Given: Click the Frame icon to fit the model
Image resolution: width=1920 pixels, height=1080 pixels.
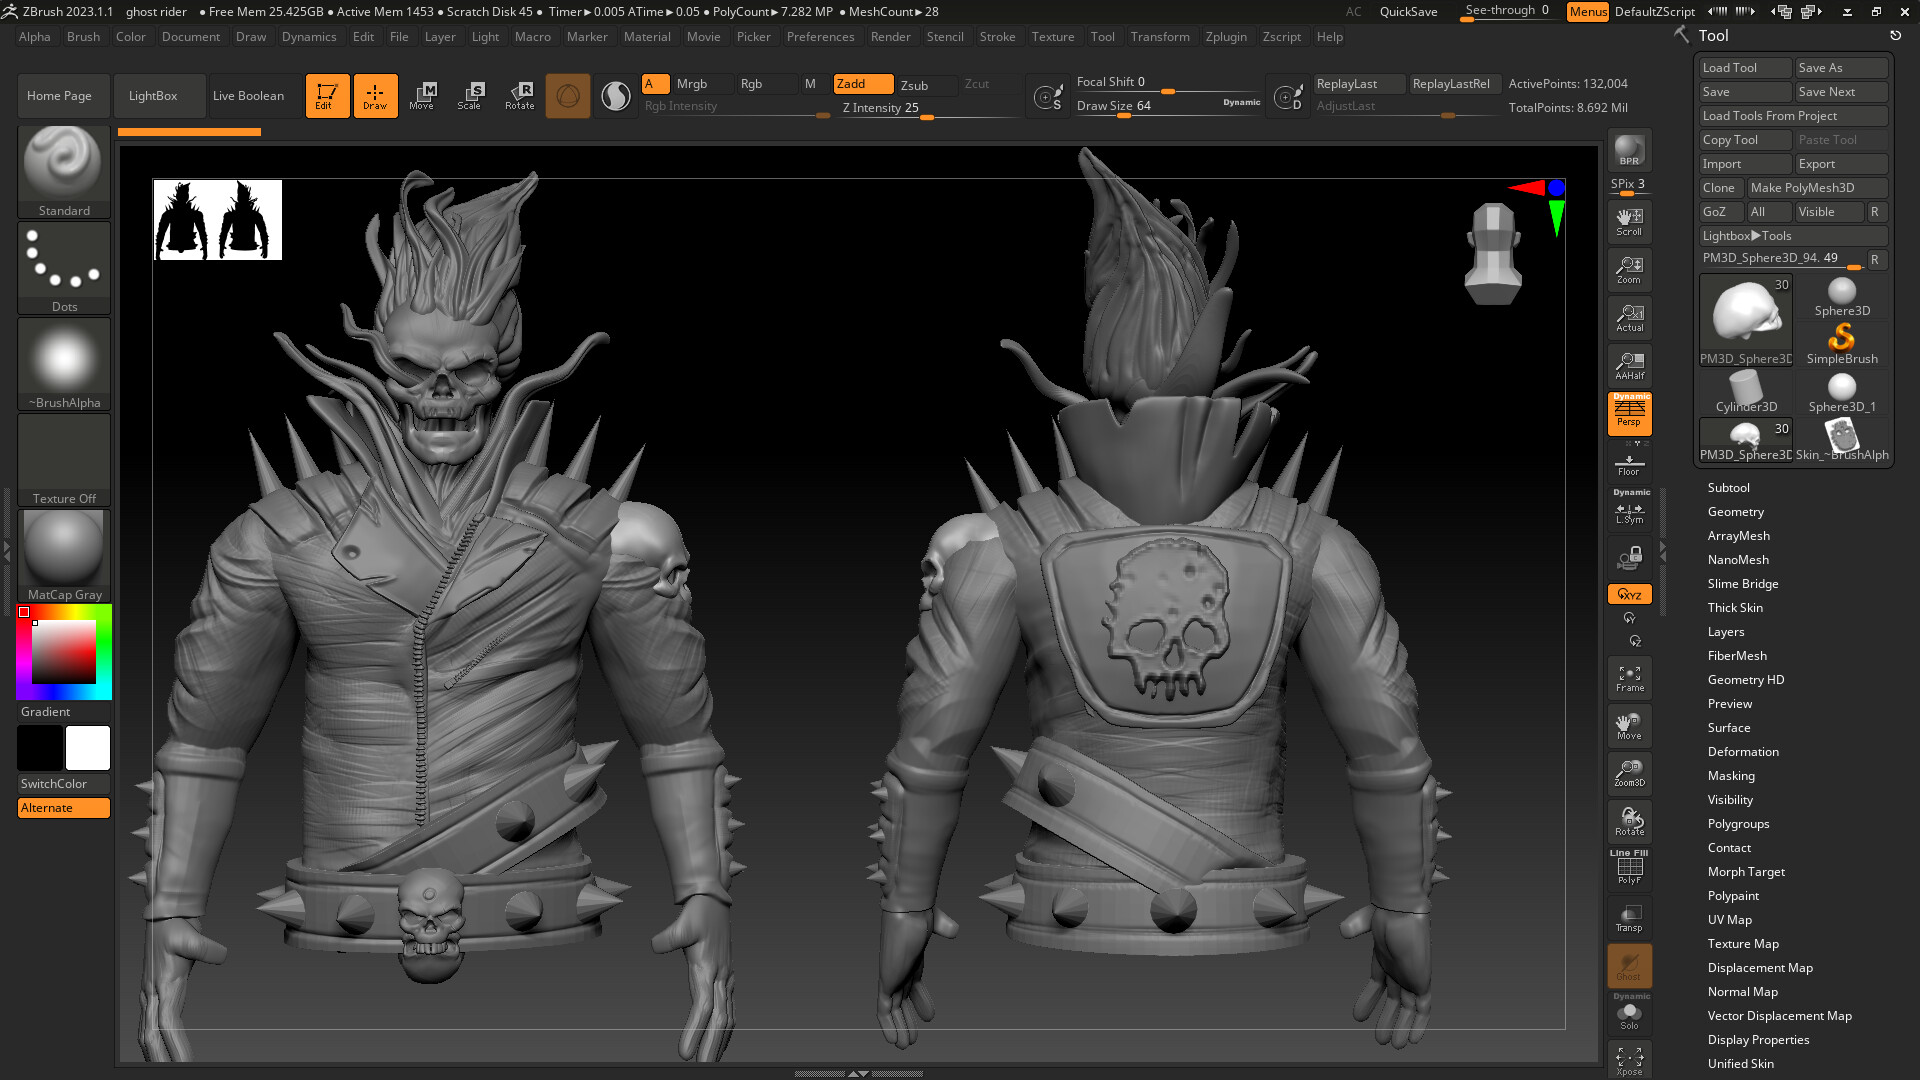Looking at the screenshot, I should (x=1629, y=677).
